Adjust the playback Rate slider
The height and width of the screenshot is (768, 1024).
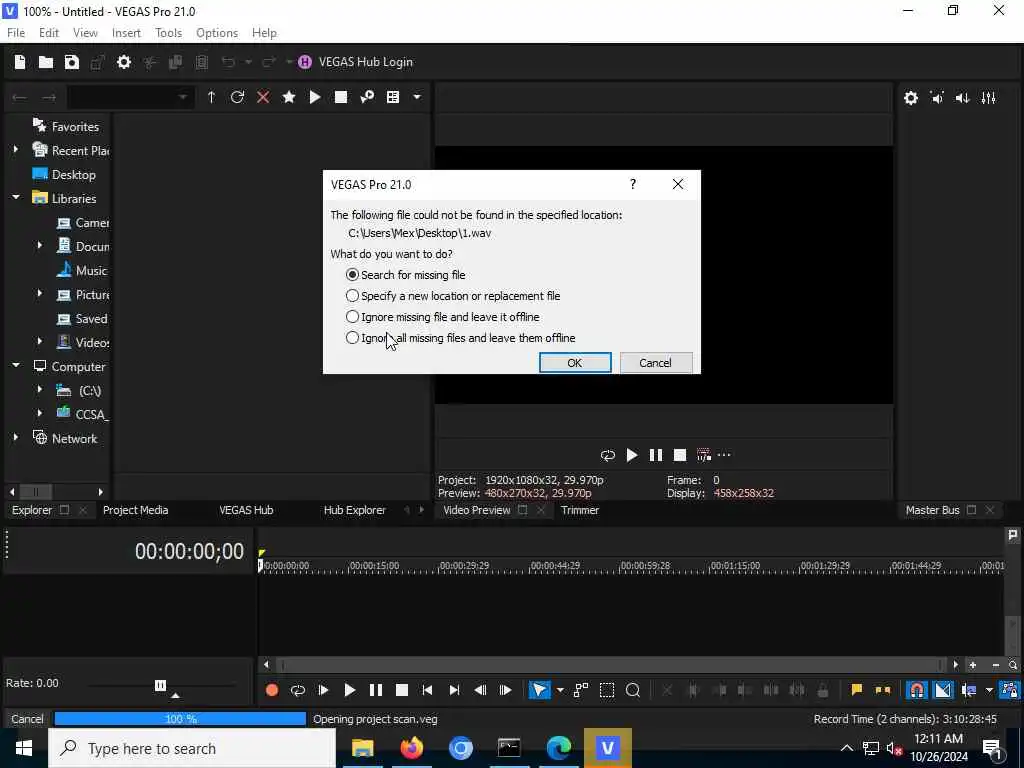[161, 685]
